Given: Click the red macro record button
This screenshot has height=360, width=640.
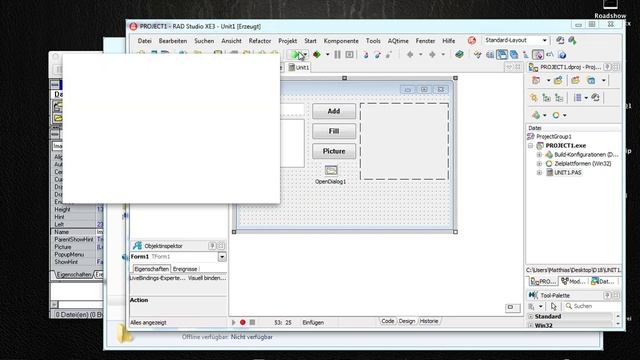Looking at the screenshot, I should pyautogui.click(x=242, y=322).
